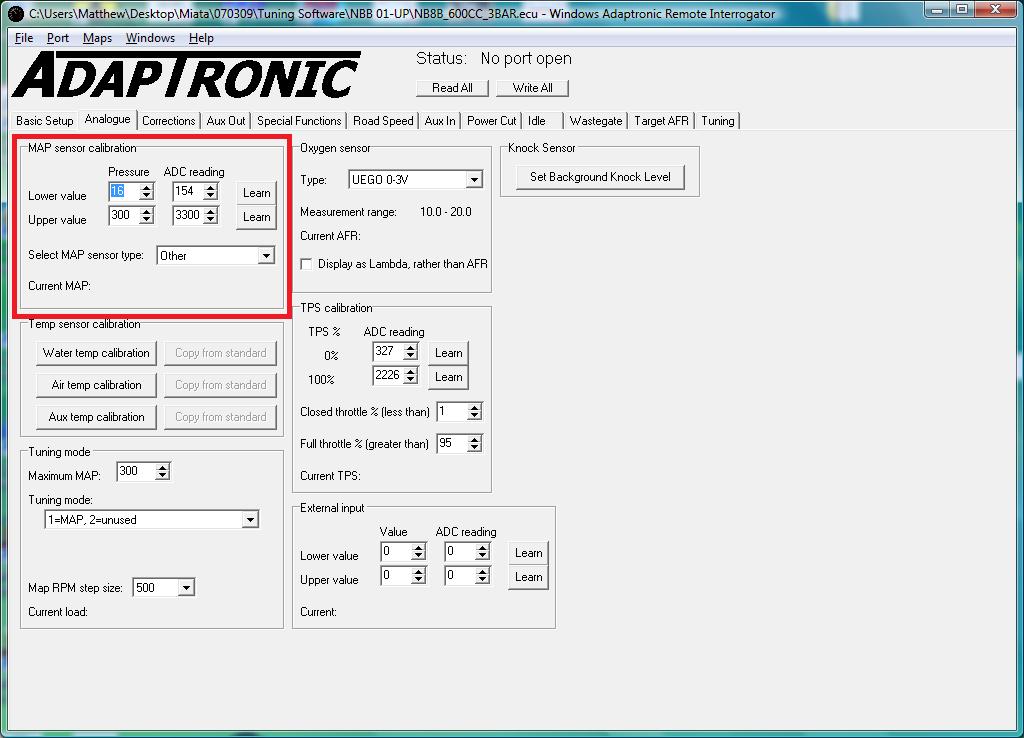Learn TPS 100% ADC reading
Viewport: 1024px width, 738px height.
coord(449,377)
